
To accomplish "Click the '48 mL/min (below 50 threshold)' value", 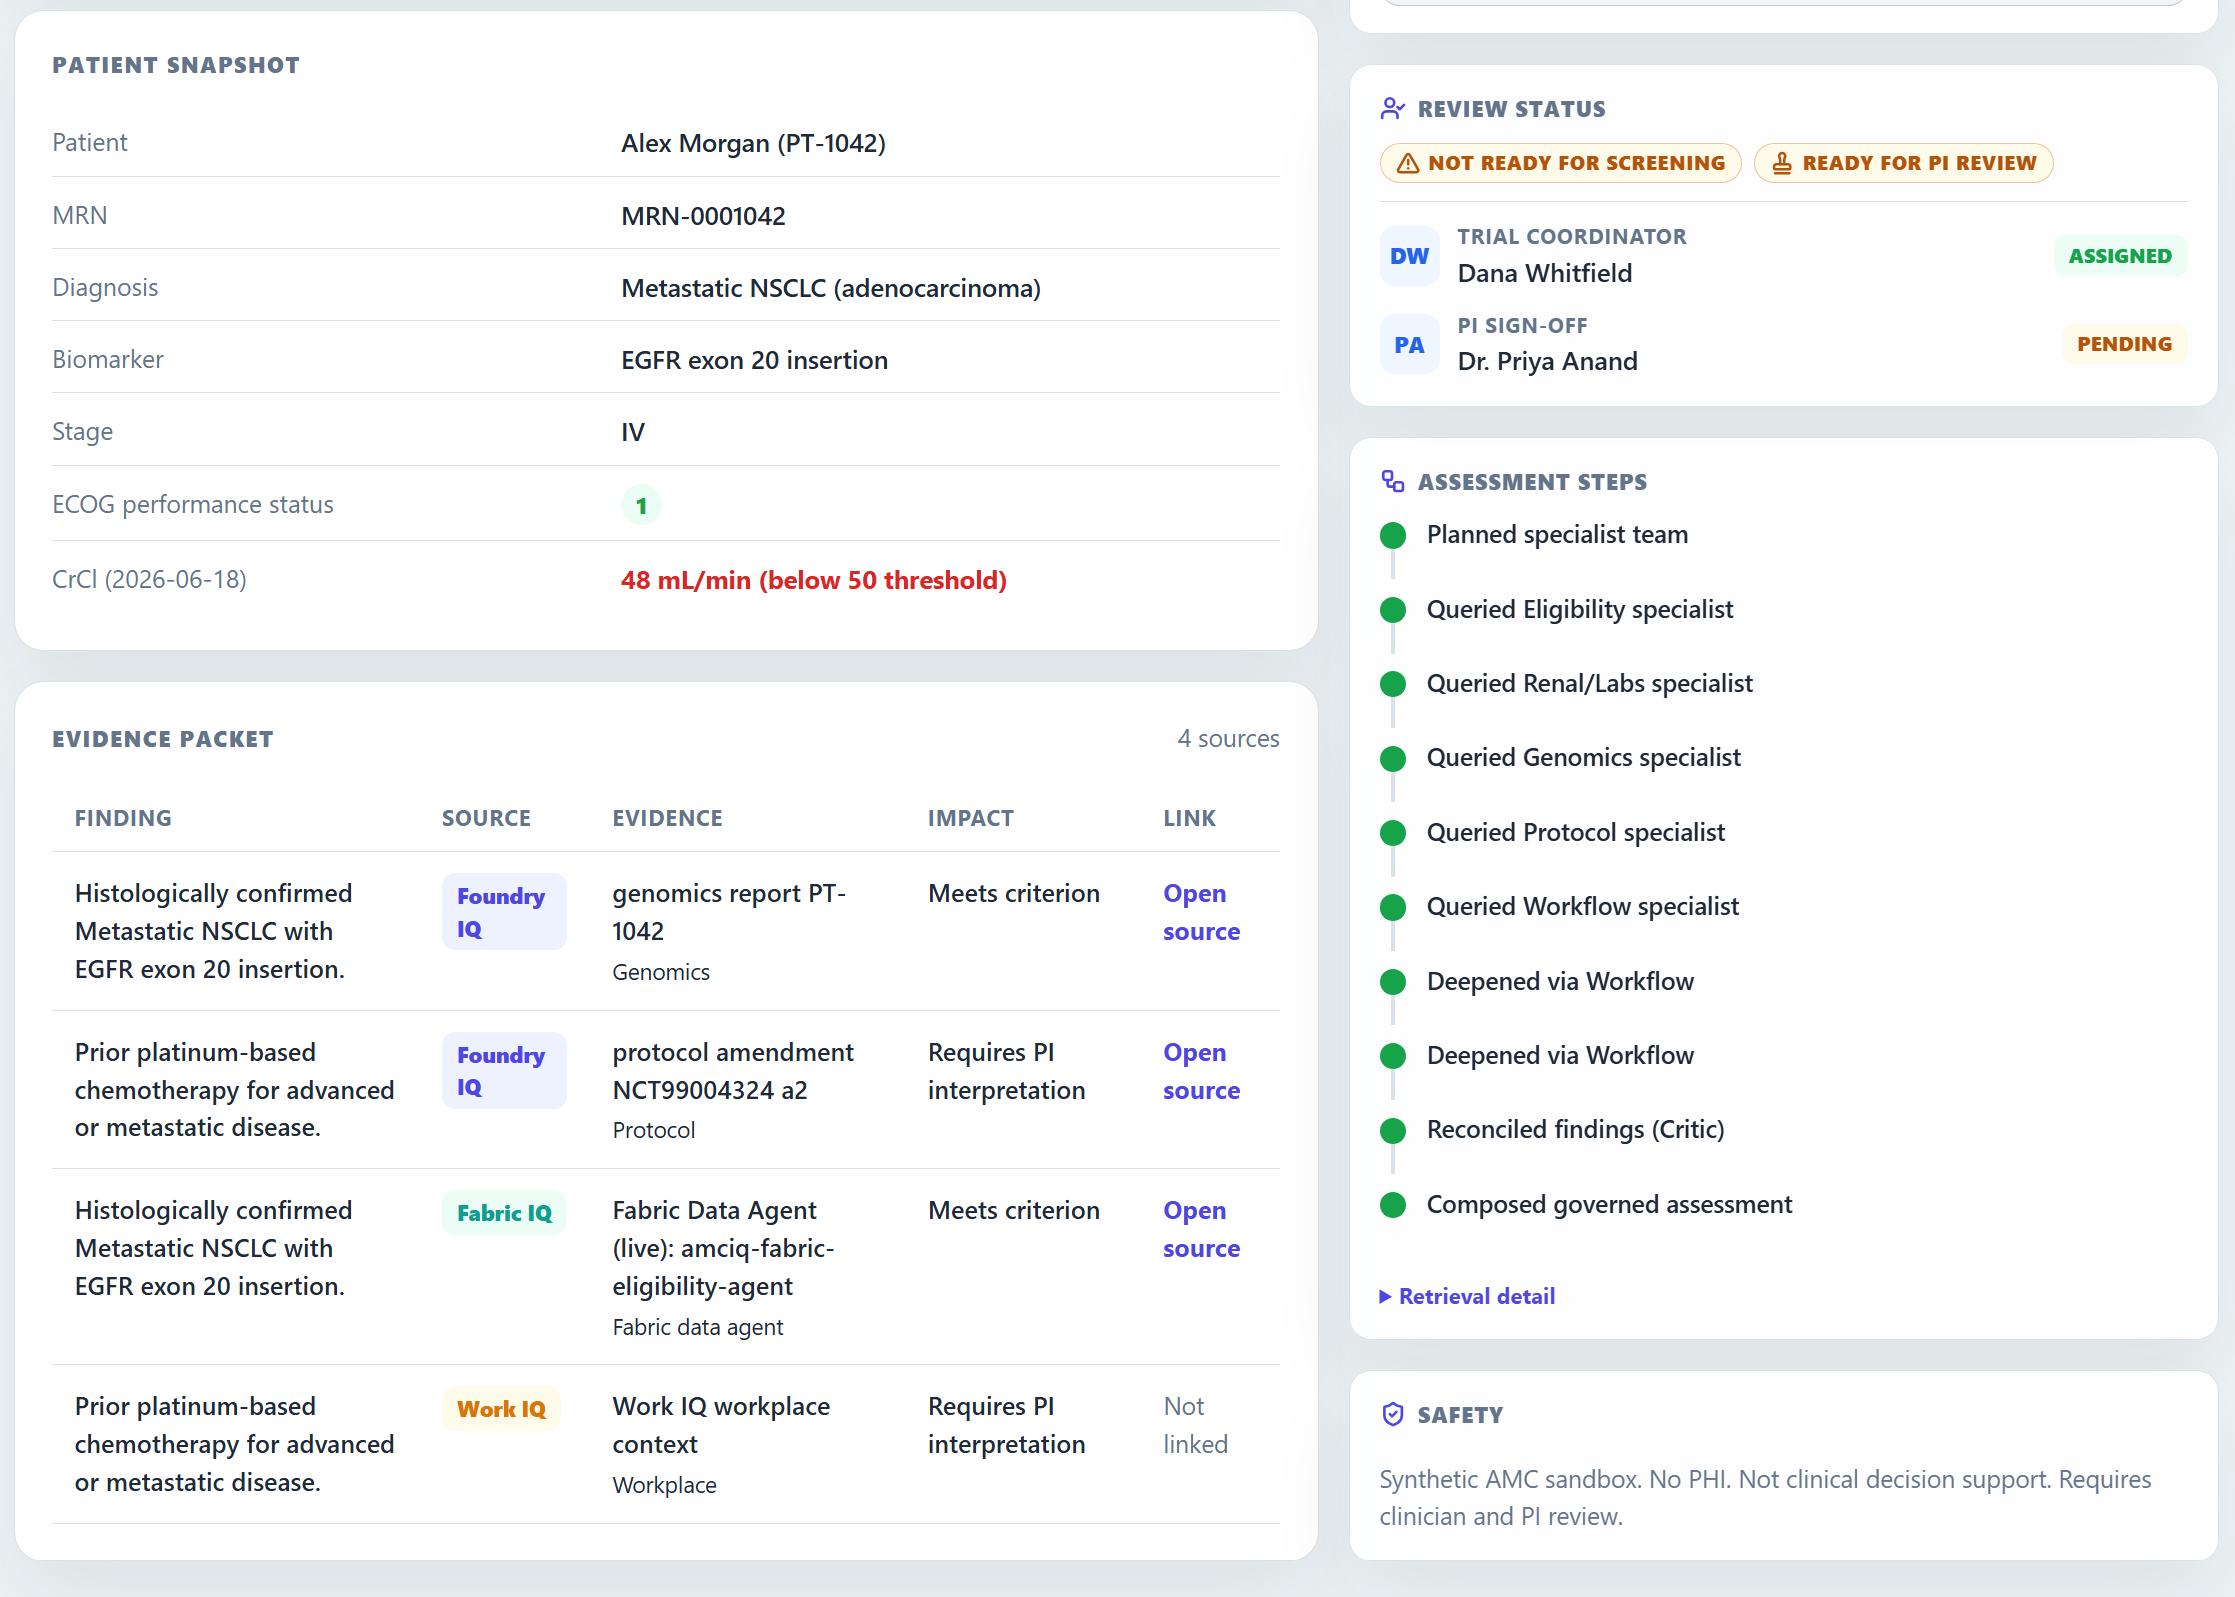I will point(813,580).
